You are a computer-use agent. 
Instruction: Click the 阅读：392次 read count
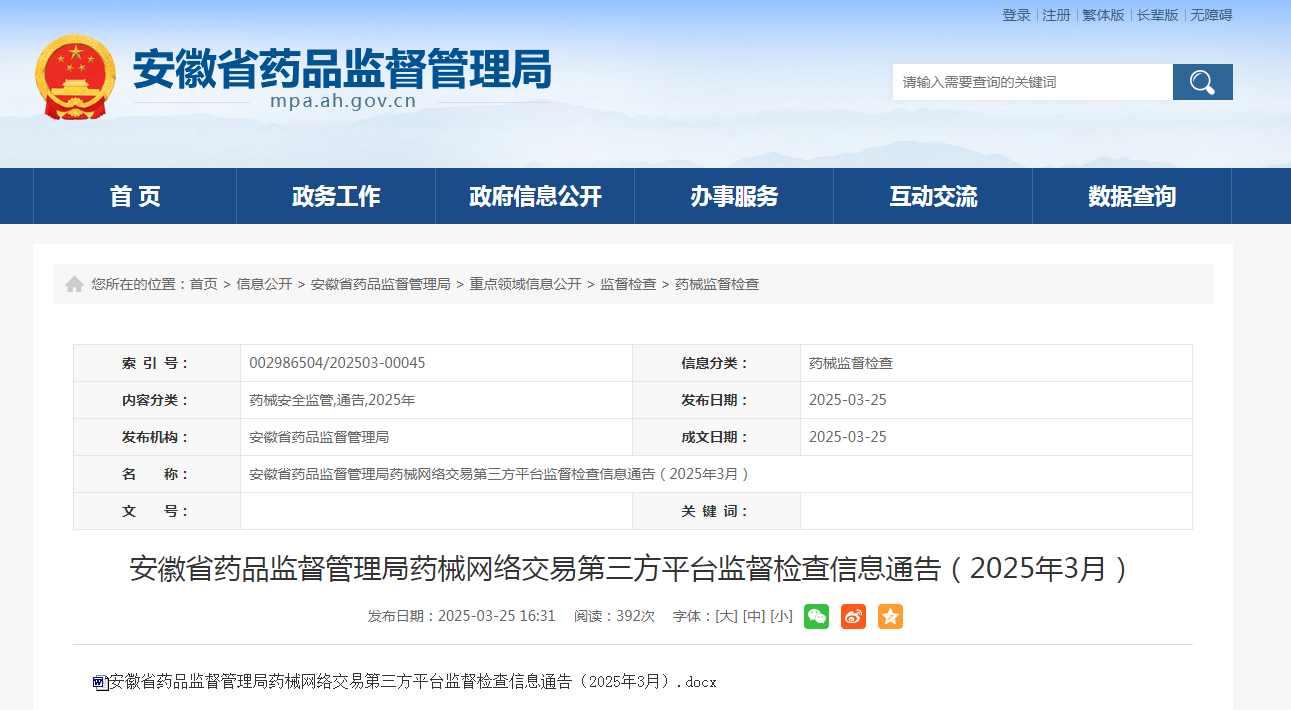pos(614,616)
